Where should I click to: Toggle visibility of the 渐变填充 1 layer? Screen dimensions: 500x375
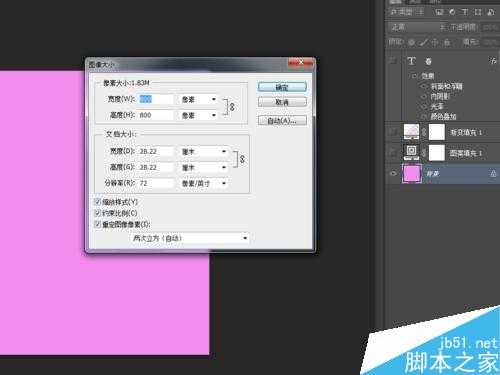[393, 132]
